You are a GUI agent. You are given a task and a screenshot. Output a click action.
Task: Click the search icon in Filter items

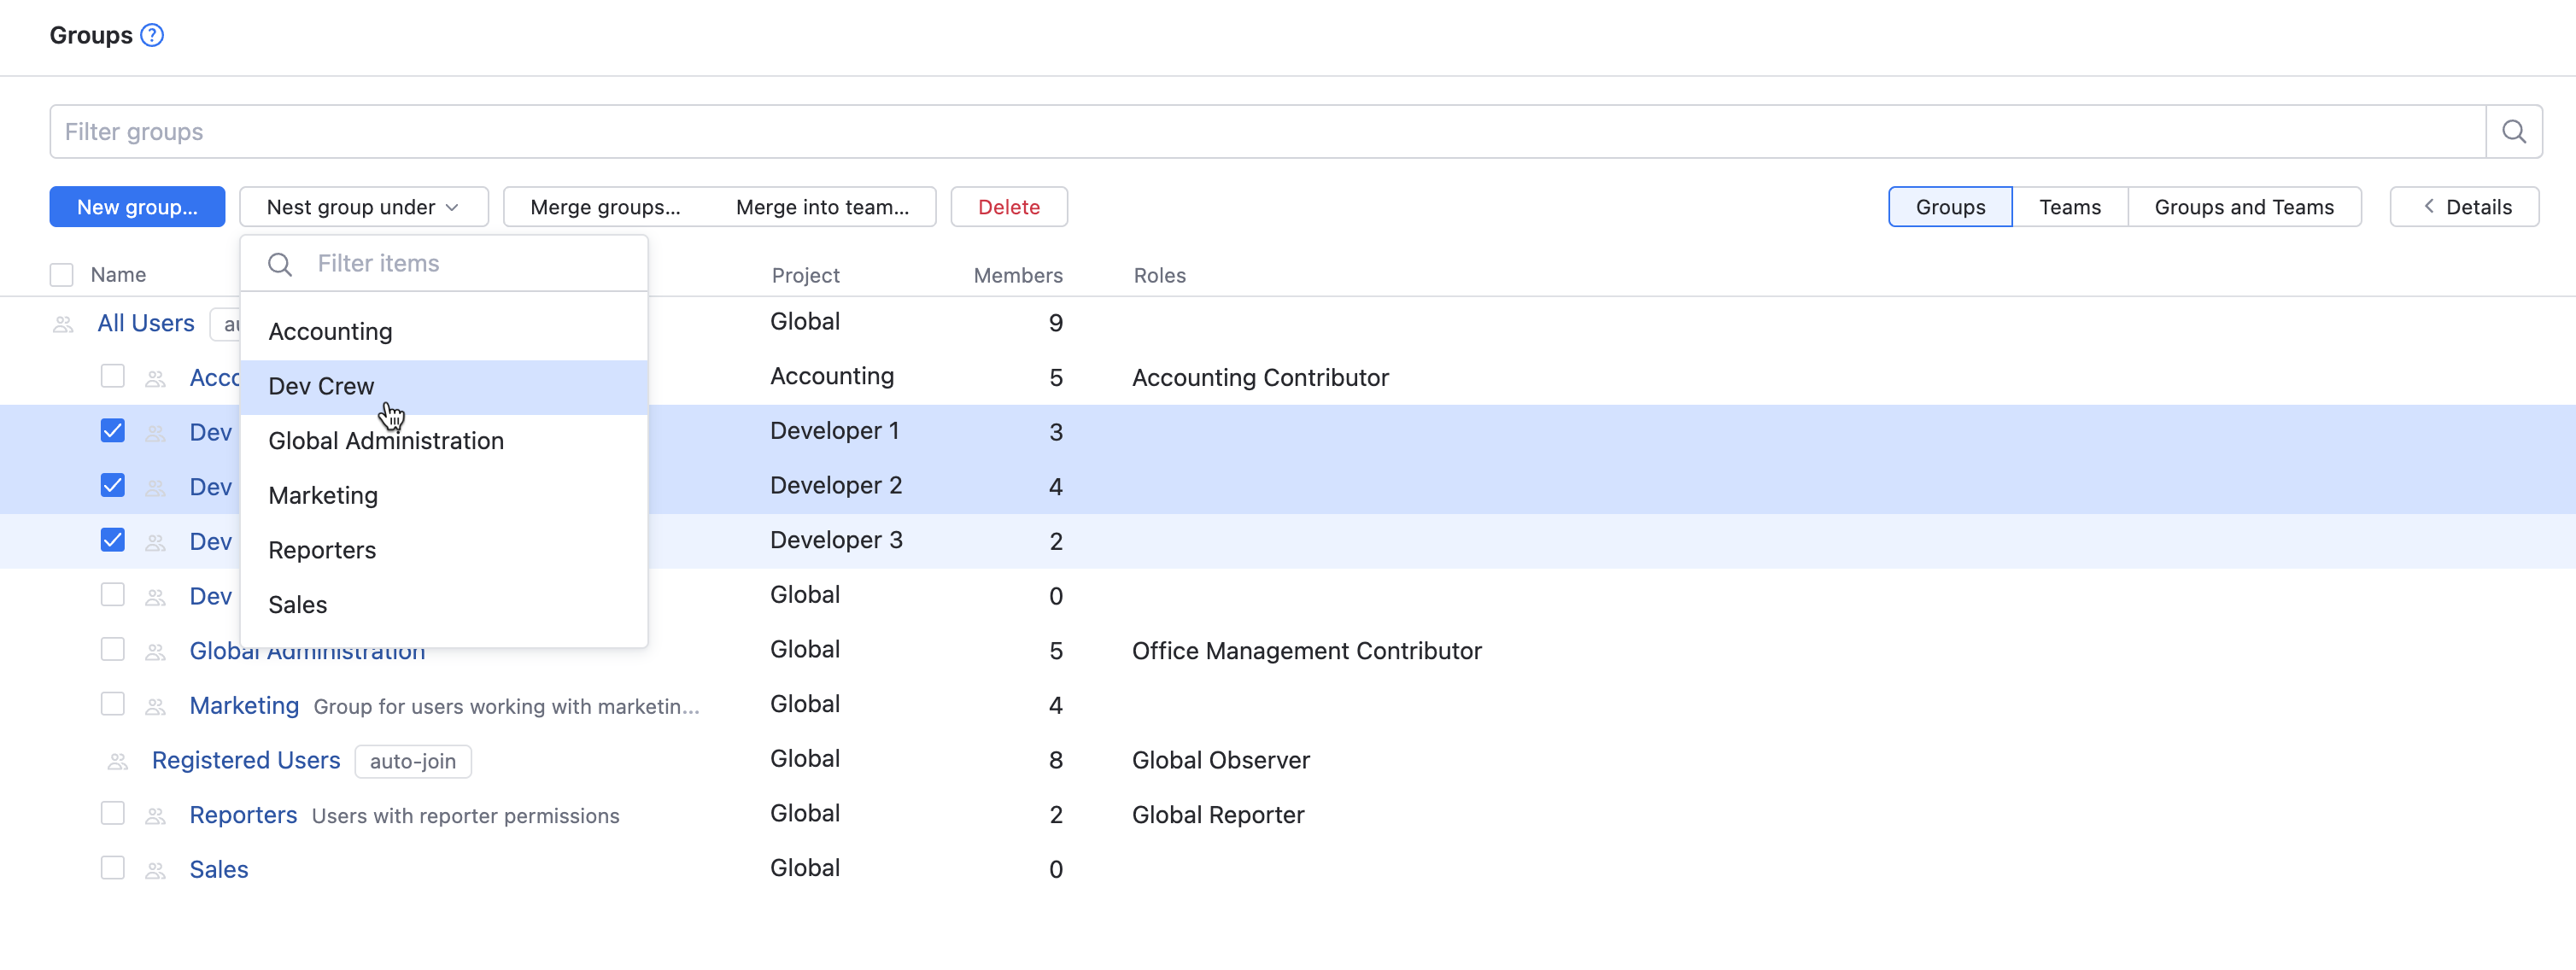coord(280,264)
